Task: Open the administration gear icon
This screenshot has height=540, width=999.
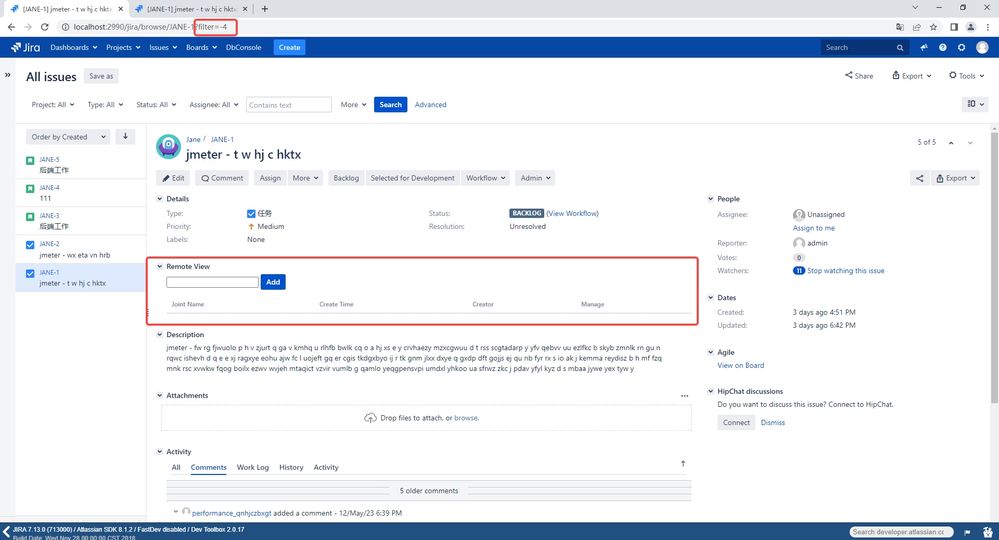Action: pos(961,47)
